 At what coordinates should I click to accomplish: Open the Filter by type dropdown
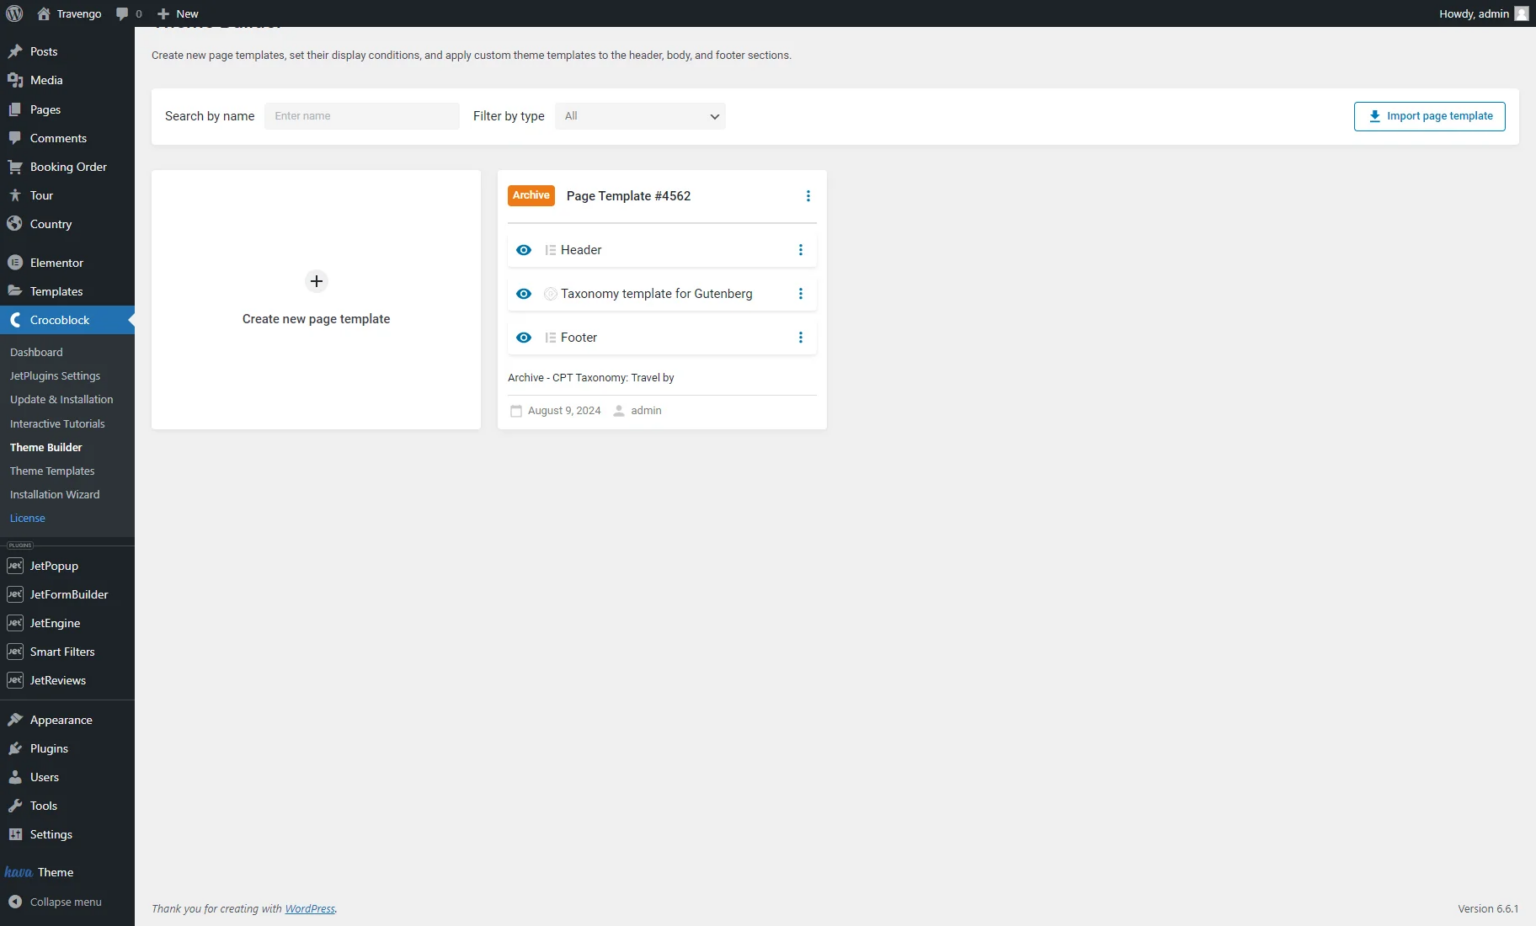coord(640,116)
